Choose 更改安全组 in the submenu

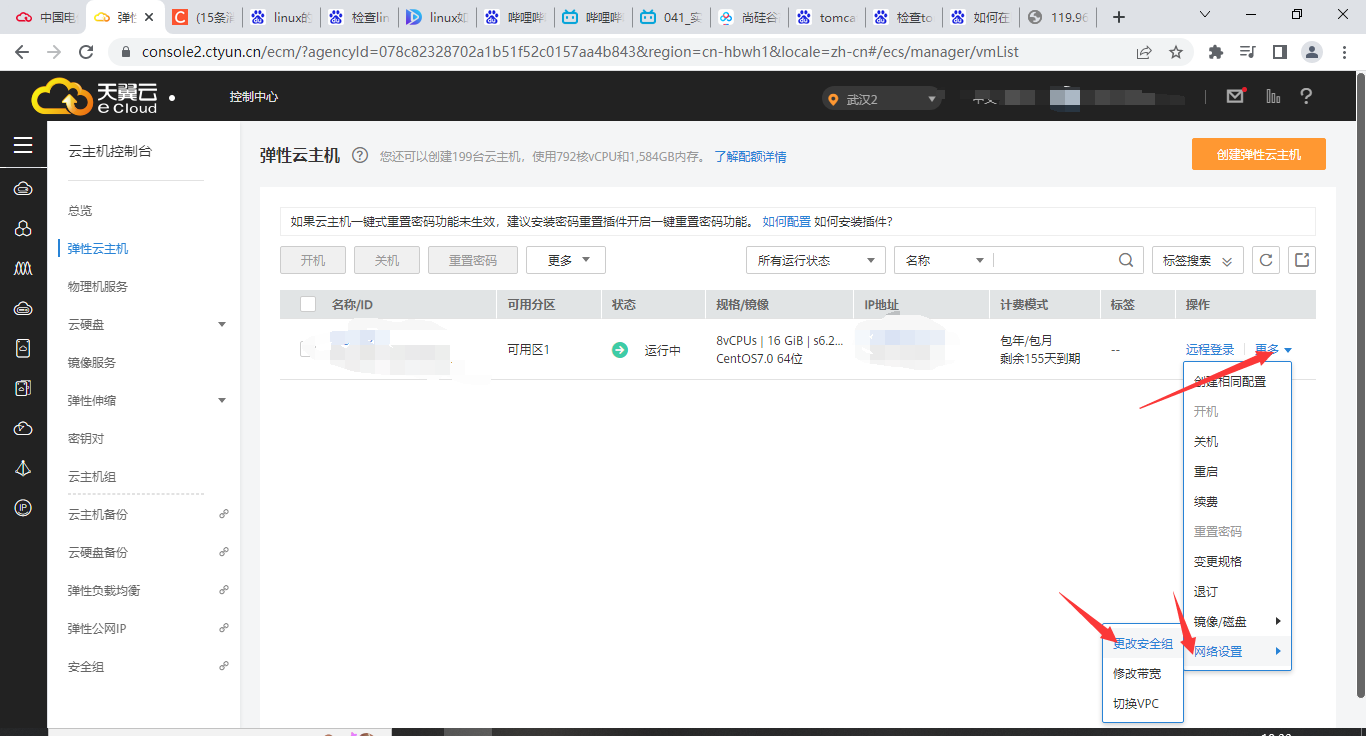pos(1143,644)
